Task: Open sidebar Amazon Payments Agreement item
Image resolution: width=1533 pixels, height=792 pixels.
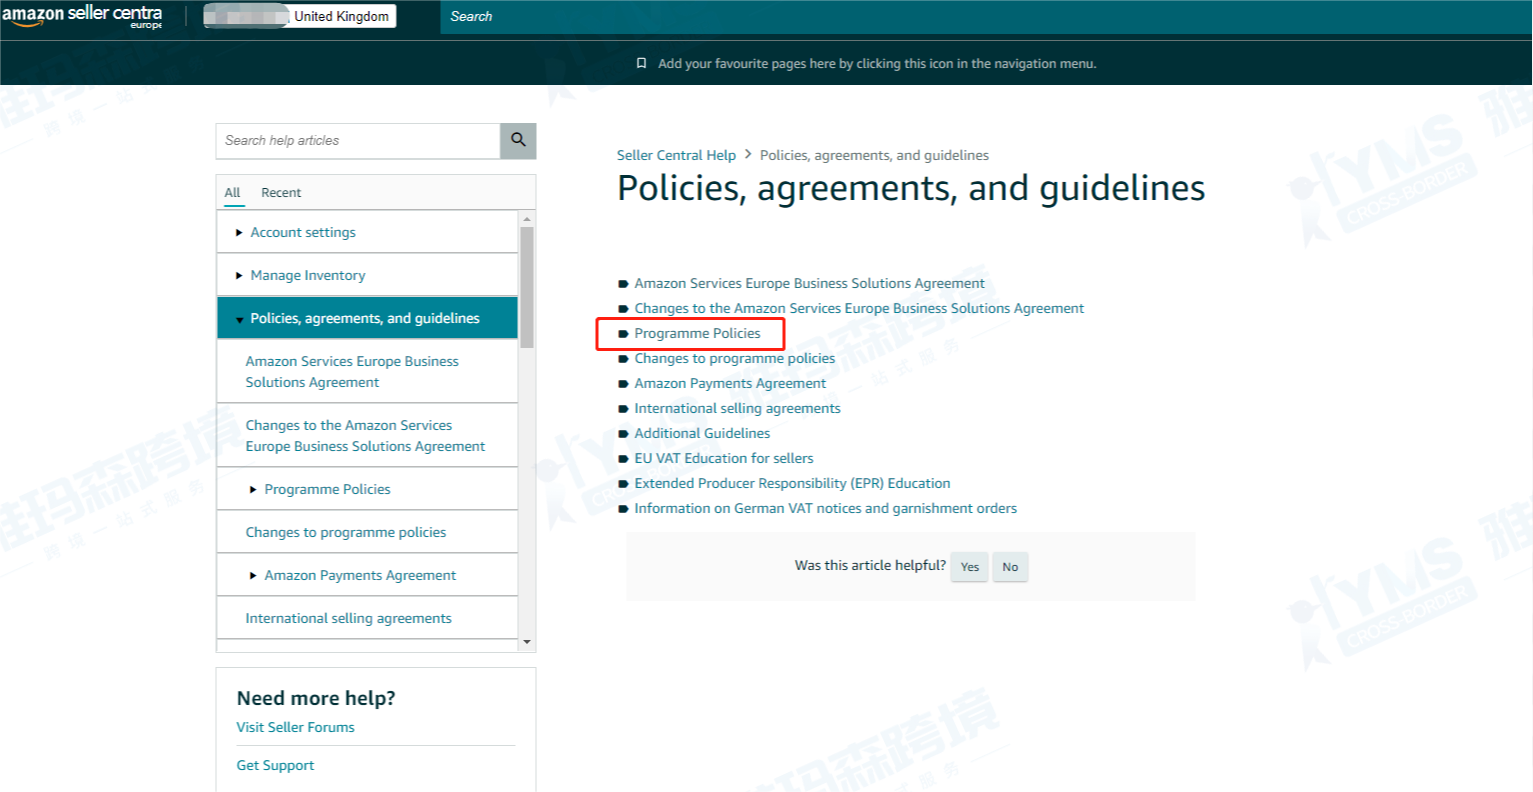Action: click(360, 575)
